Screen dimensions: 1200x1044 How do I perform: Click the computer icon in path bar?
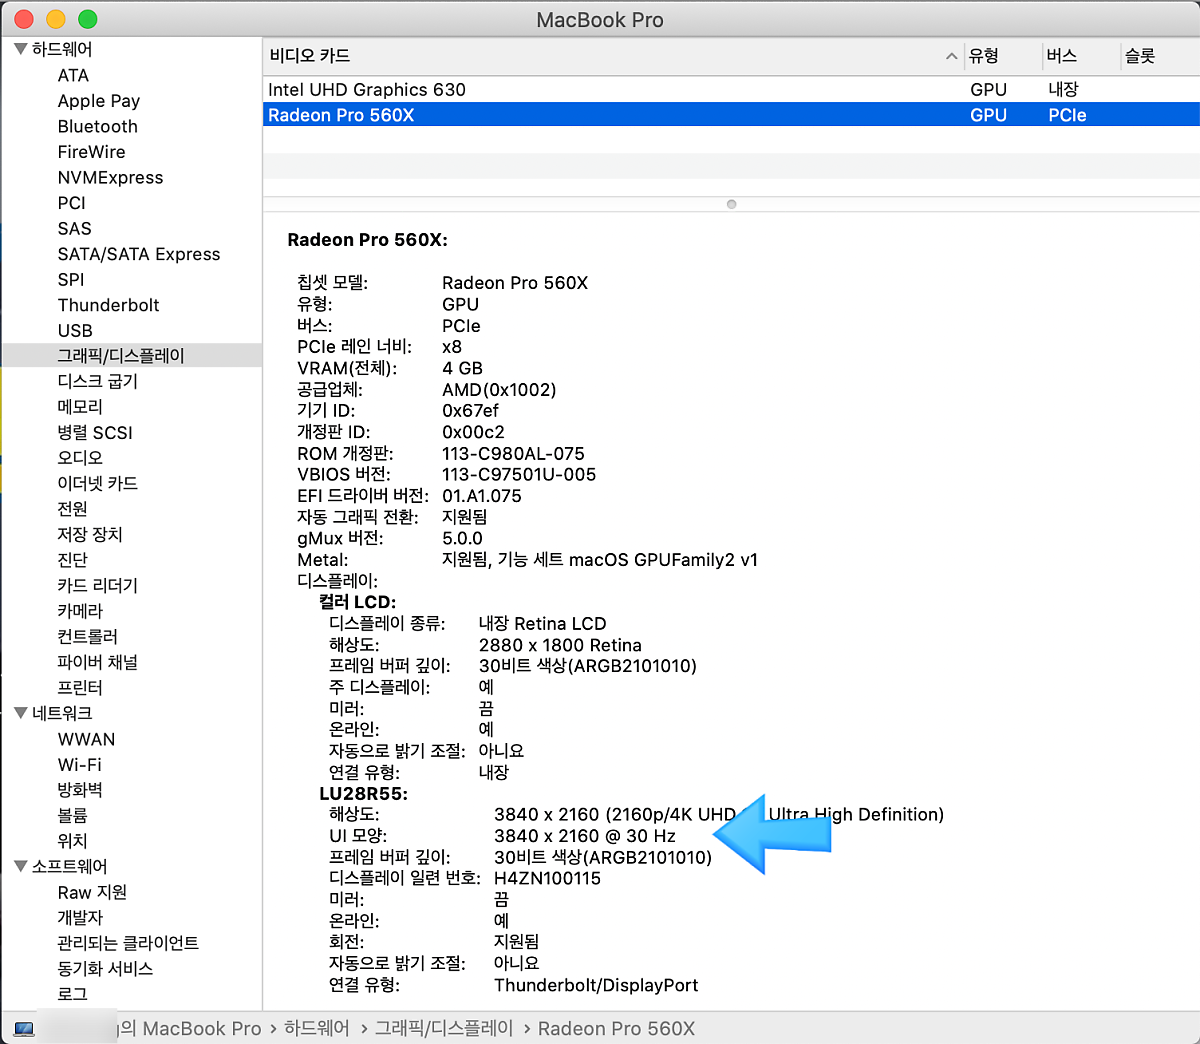[24, 1028]
